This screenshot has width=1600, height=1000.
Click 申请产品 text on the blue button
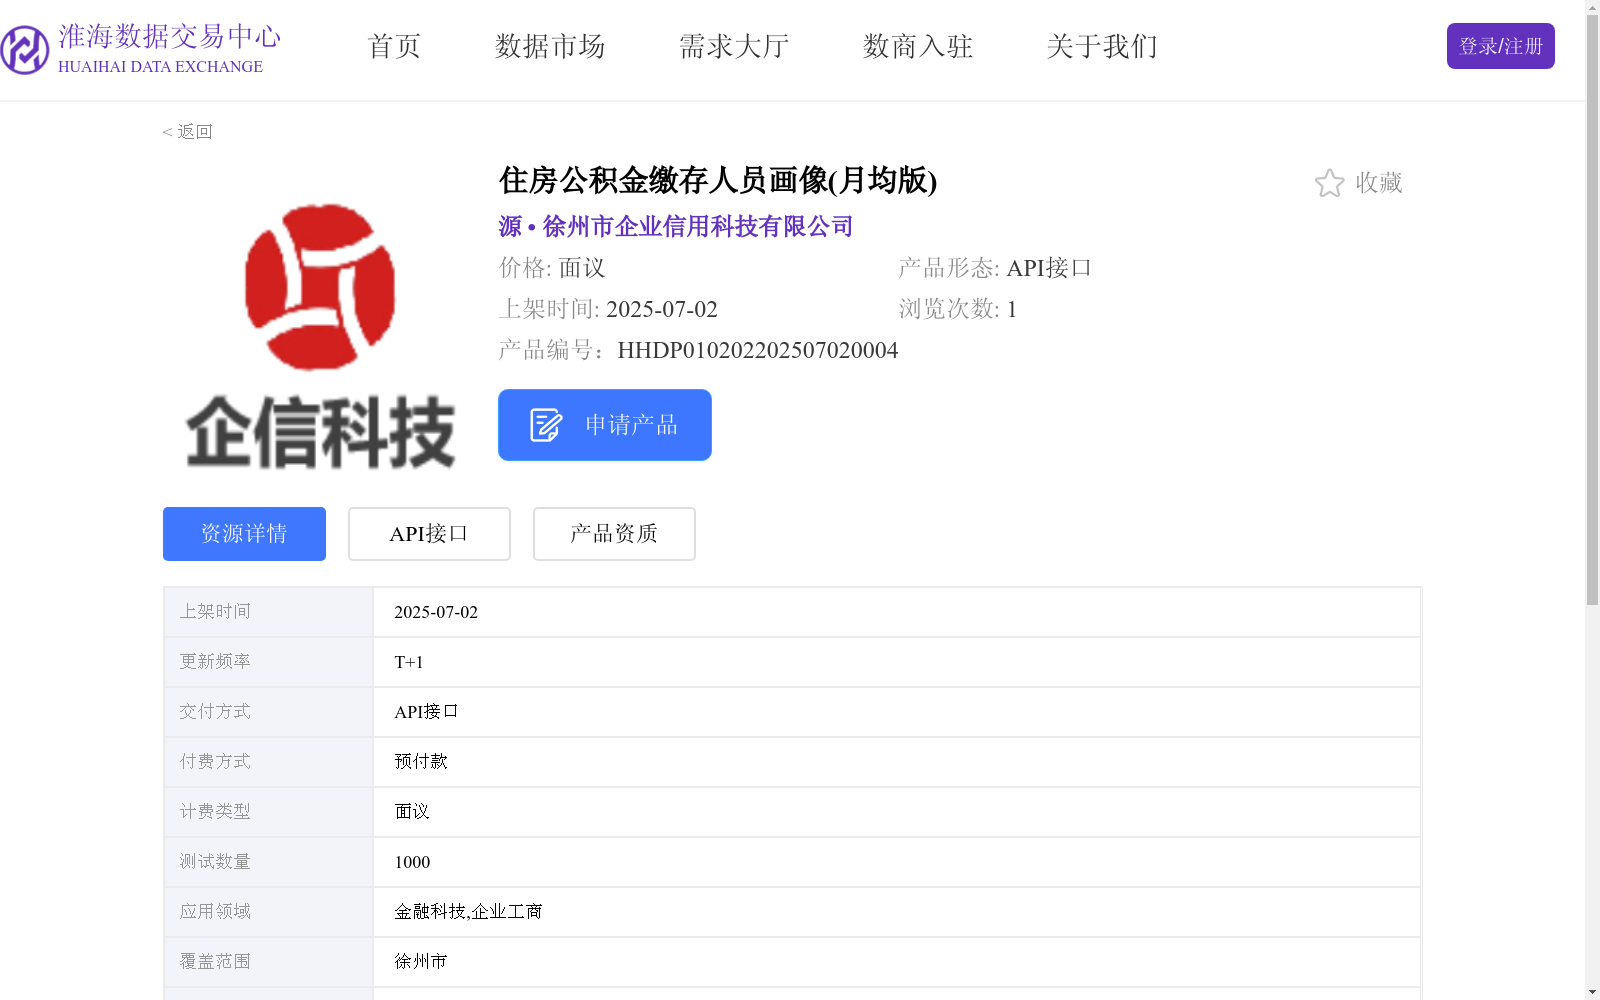click(632, 425)
